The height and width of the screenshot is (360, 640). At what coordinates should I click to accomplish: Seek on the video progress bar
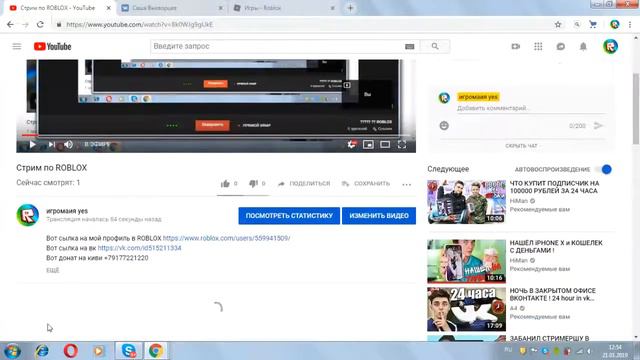[x=216, y=135]
